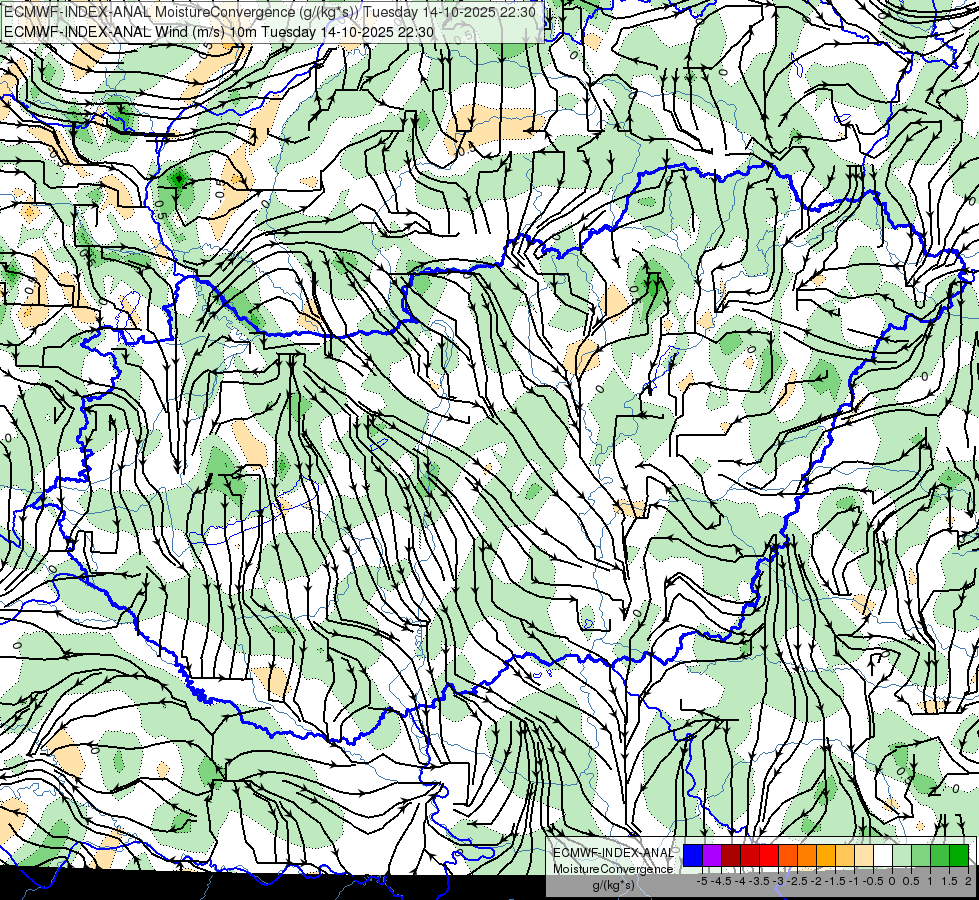
Task: Click the legend tick label -3.5
Action: [759, 881]
